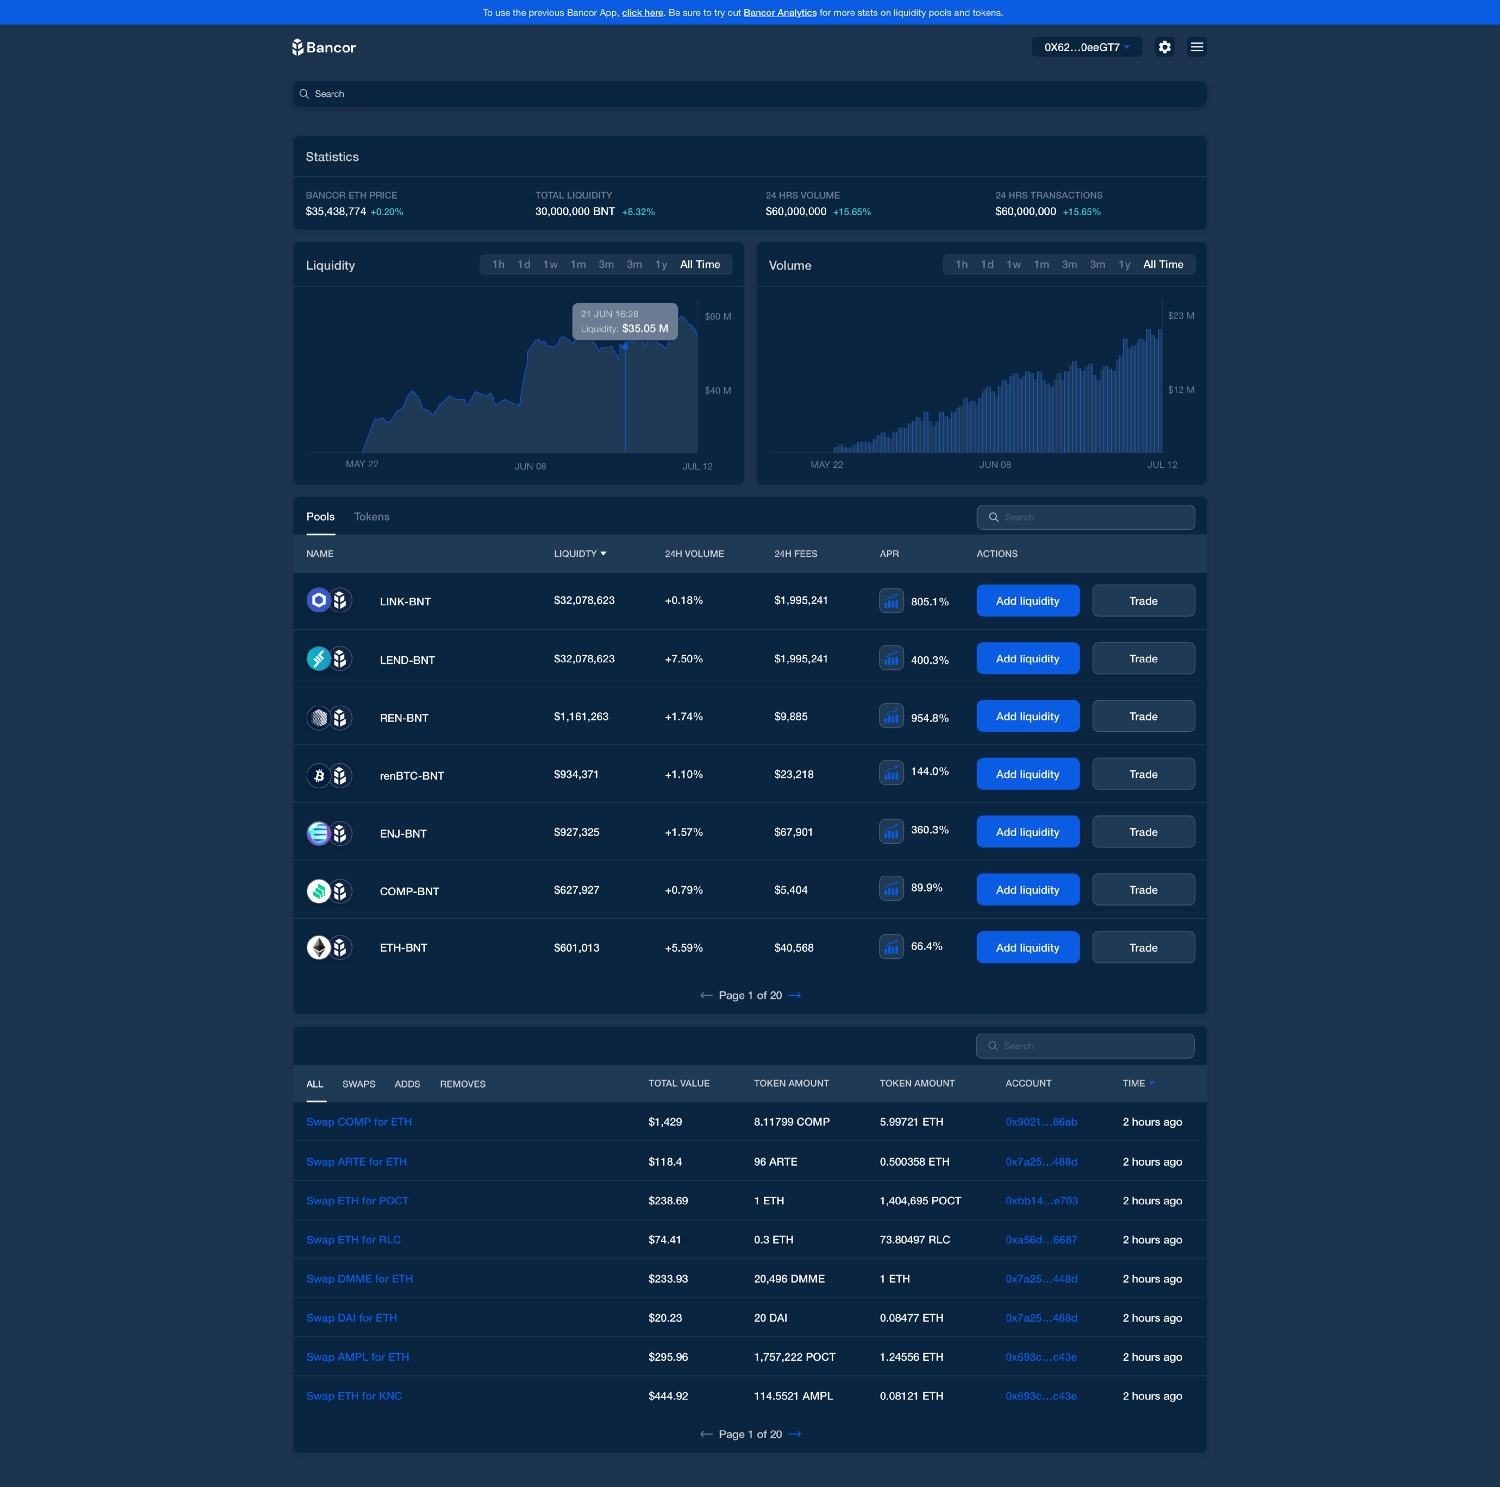The image size is (1500, 1487).
Task: Select the 1w range on Liquidity chart
Action: (550, 265)
